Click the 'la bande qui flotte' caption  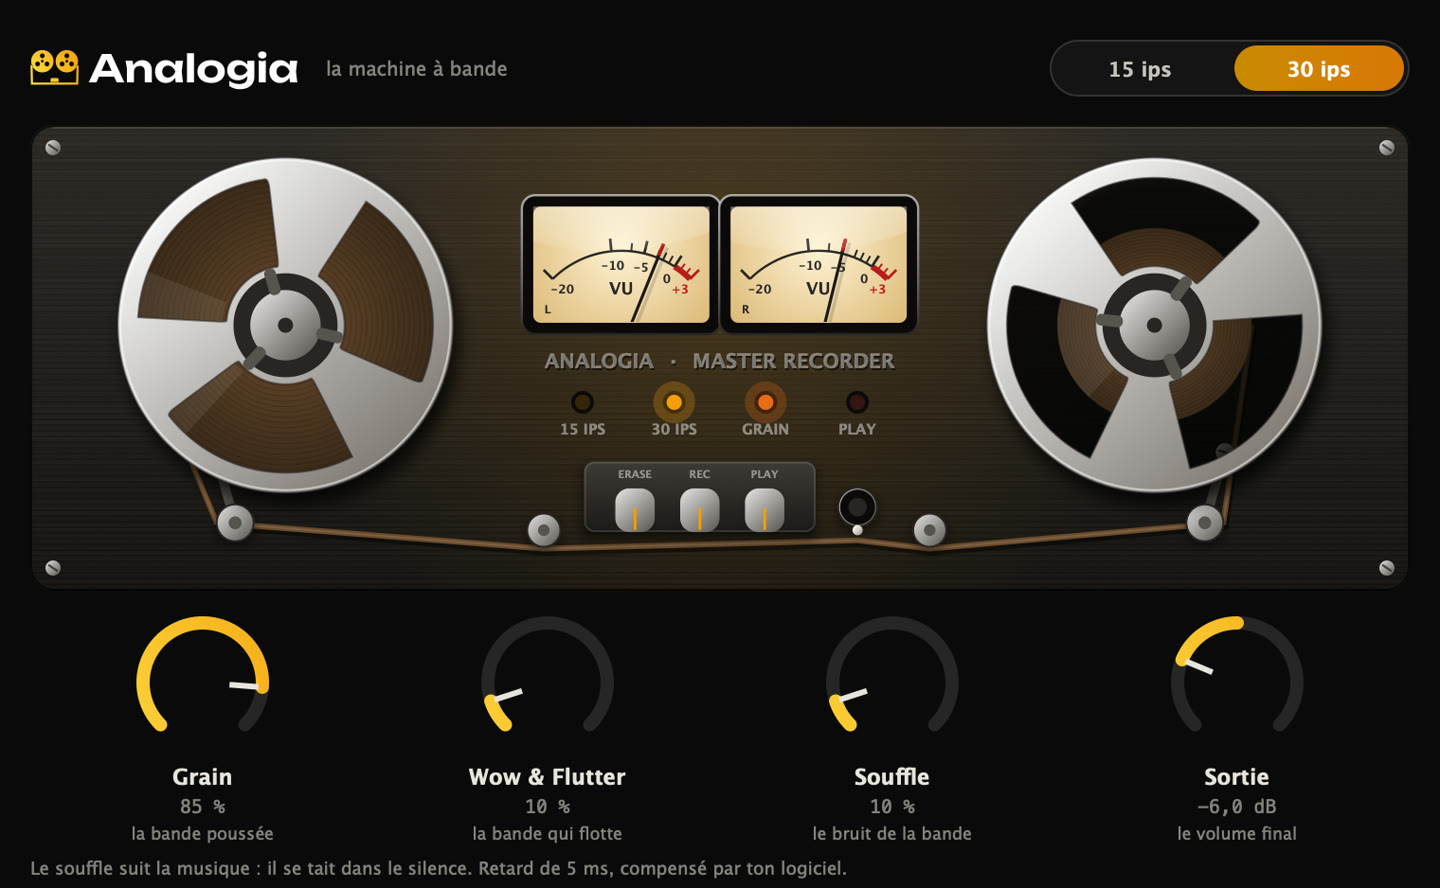547,833
